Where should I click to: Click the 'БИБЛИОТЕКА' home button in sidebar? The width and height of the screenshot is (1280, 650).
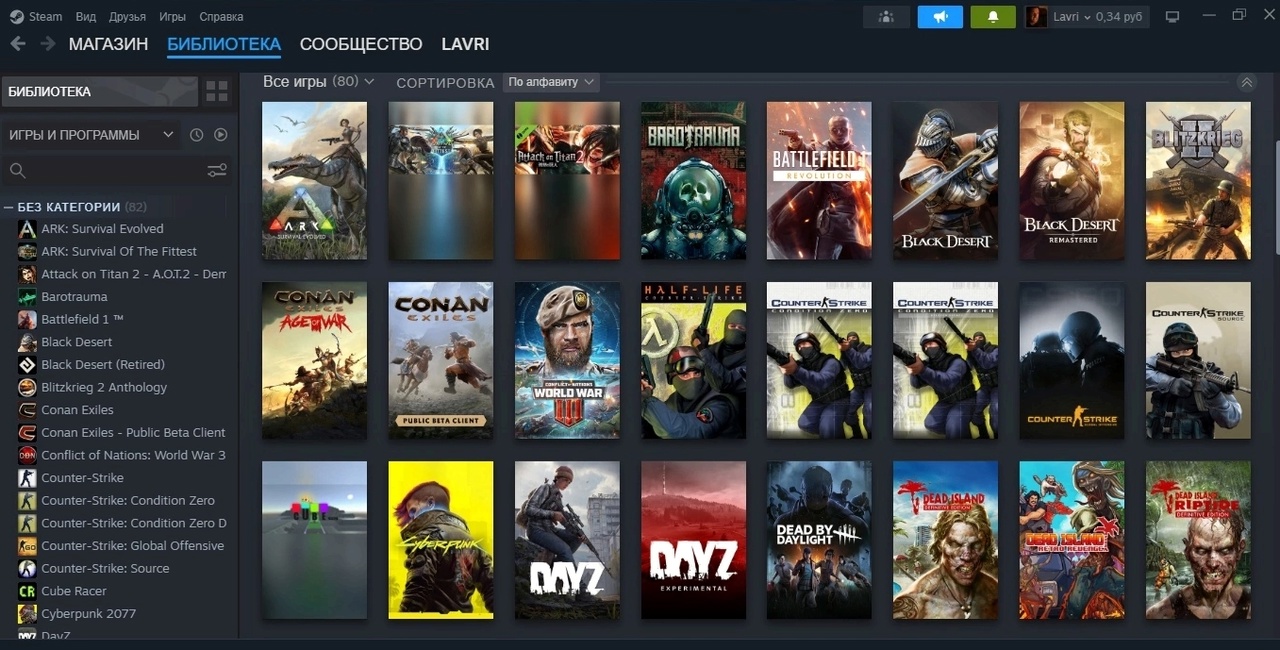(x=99, y=92)
